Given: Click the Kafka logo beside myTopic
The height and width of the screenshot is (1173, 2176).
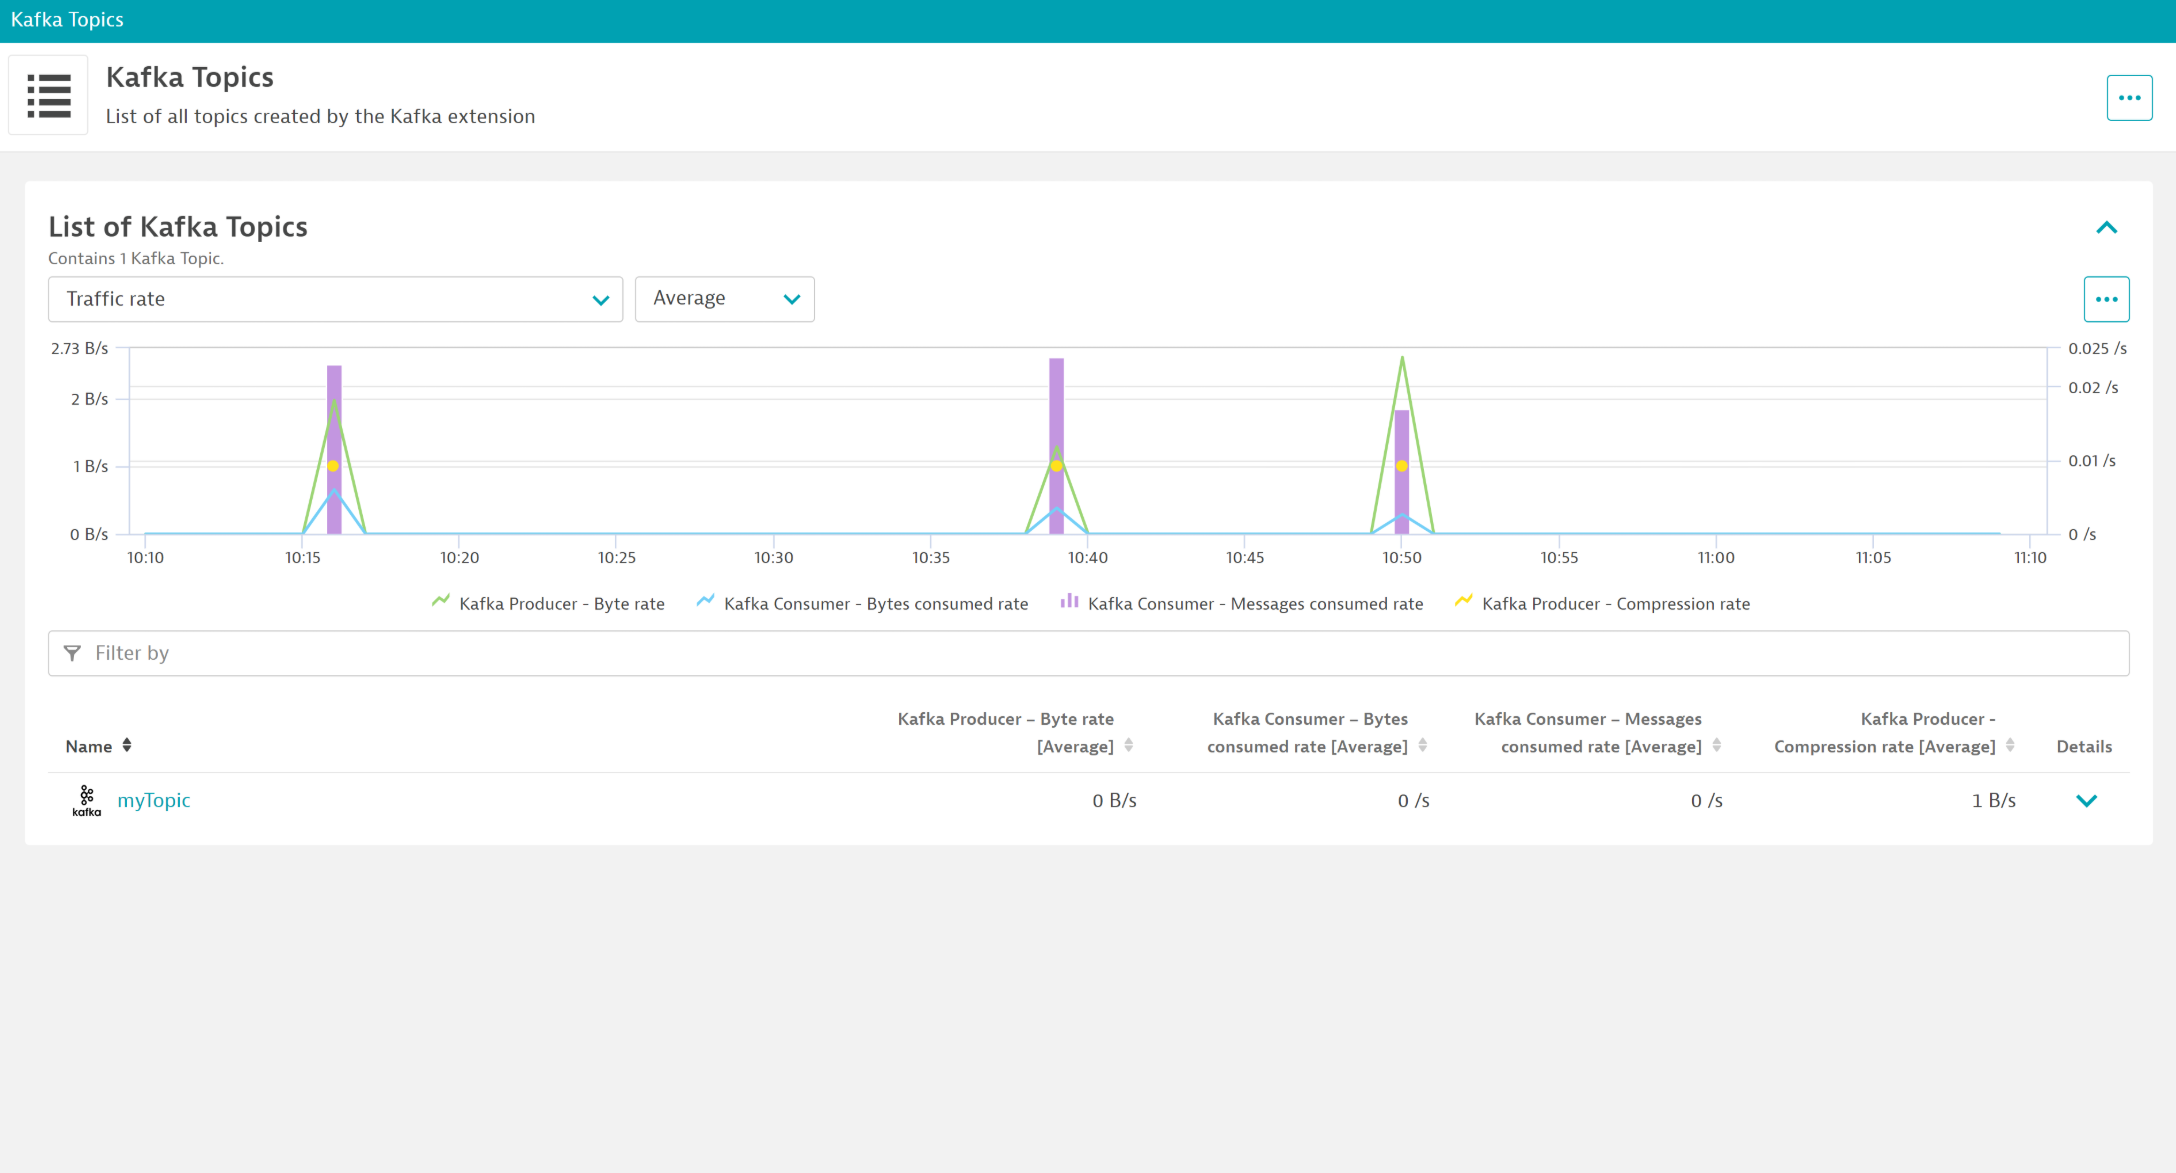Looking at the screenshot, I should point(87,801).
